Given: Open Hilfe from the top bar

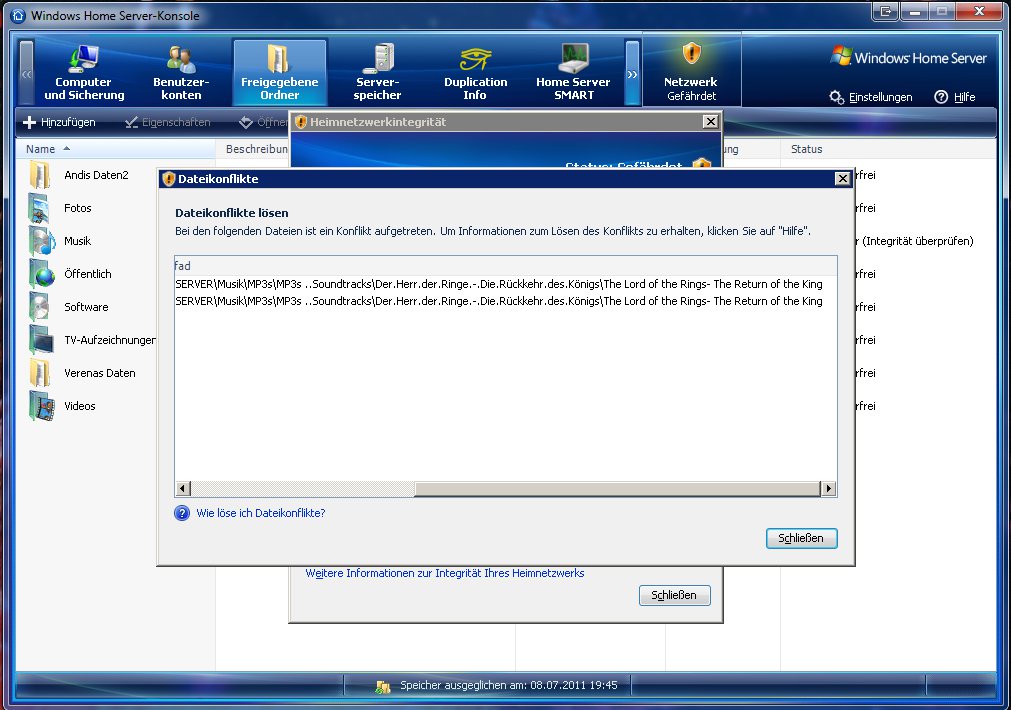Looking at the screenshot, I should coord(955,97).
